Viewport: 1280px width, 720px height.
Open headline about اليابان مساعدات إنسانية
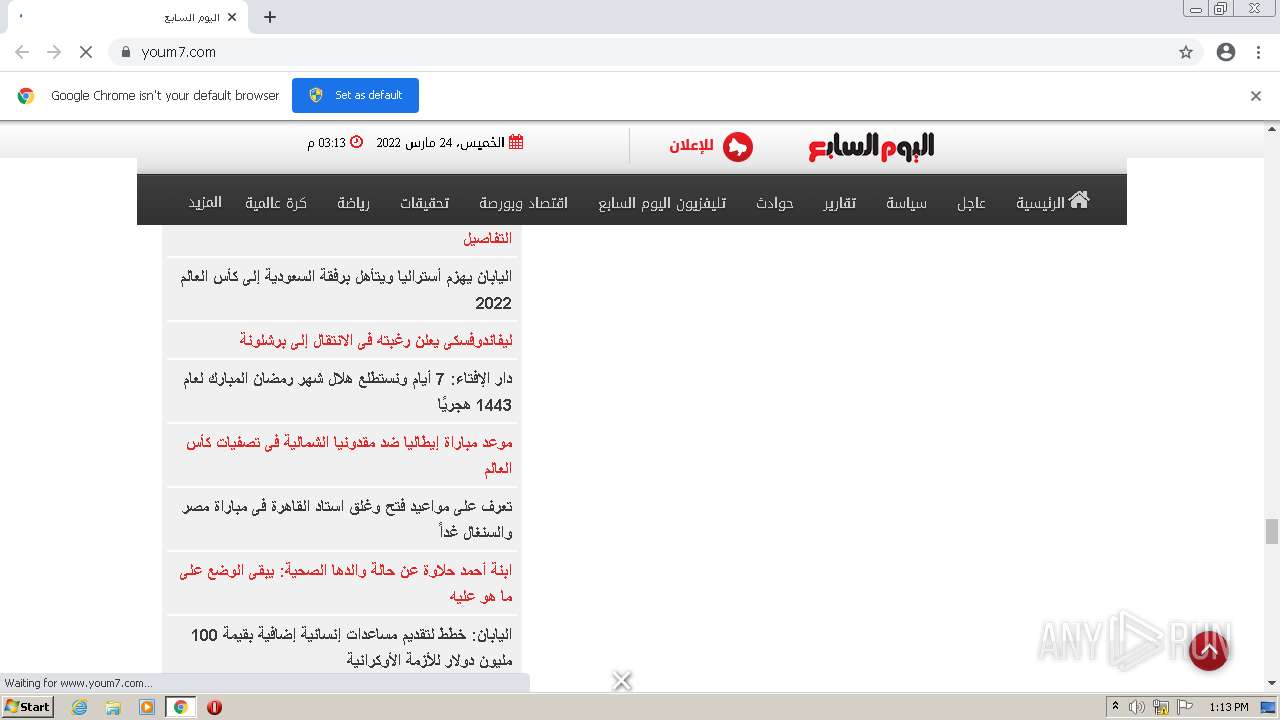pos(351,647)
